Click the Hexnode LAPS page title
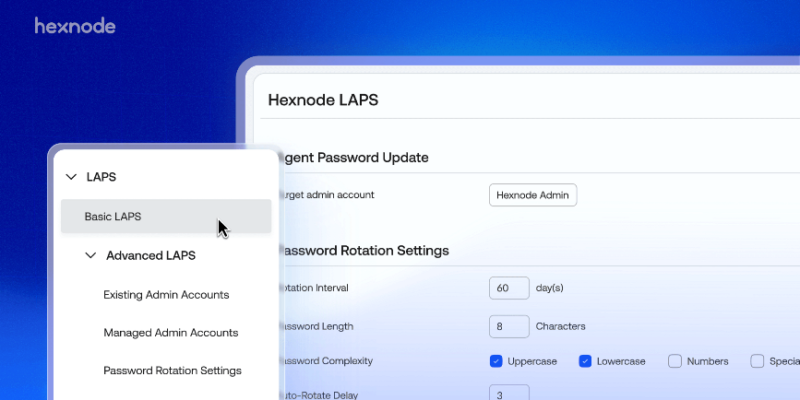Screen dimensions: 800x400 coord(323,100)
